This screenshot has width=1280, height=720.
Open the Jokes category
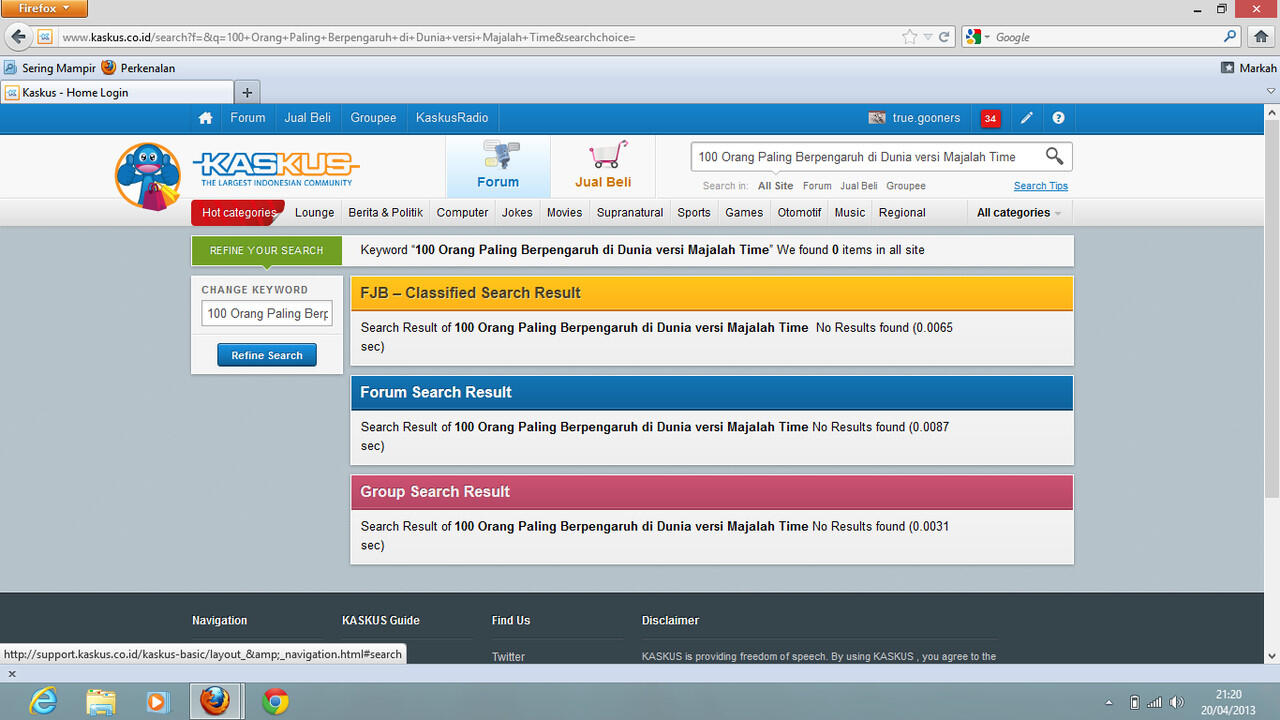[x=517, y=212]
